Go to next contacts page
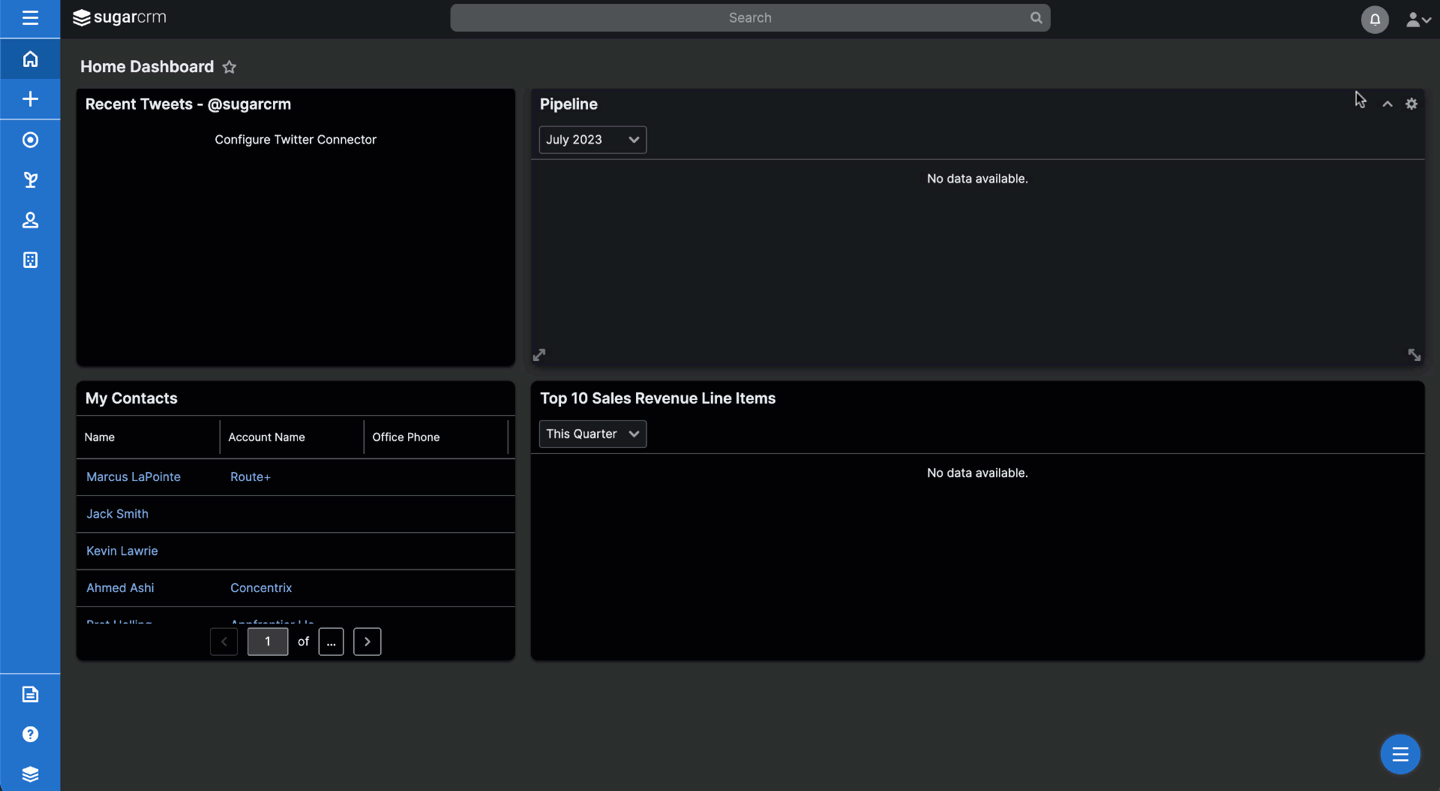 click(x=367, y=642)
